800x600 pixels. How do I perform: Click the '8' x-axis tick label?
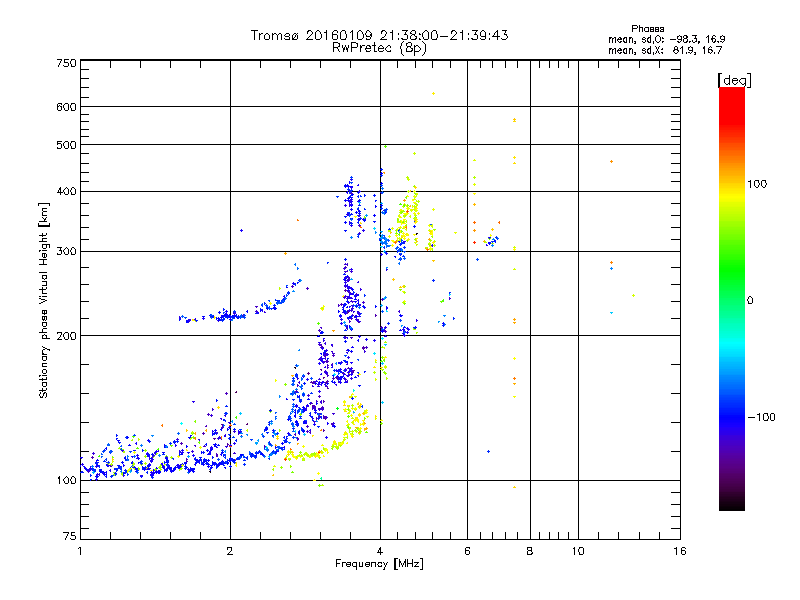(530, 551)
